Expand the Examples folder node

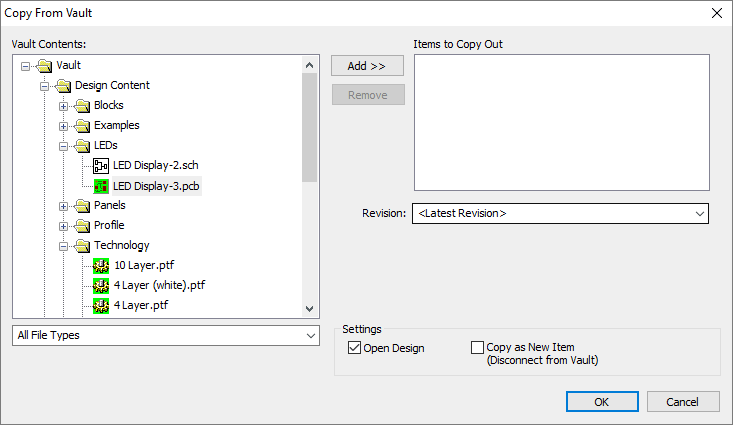[x=64, y=126]
